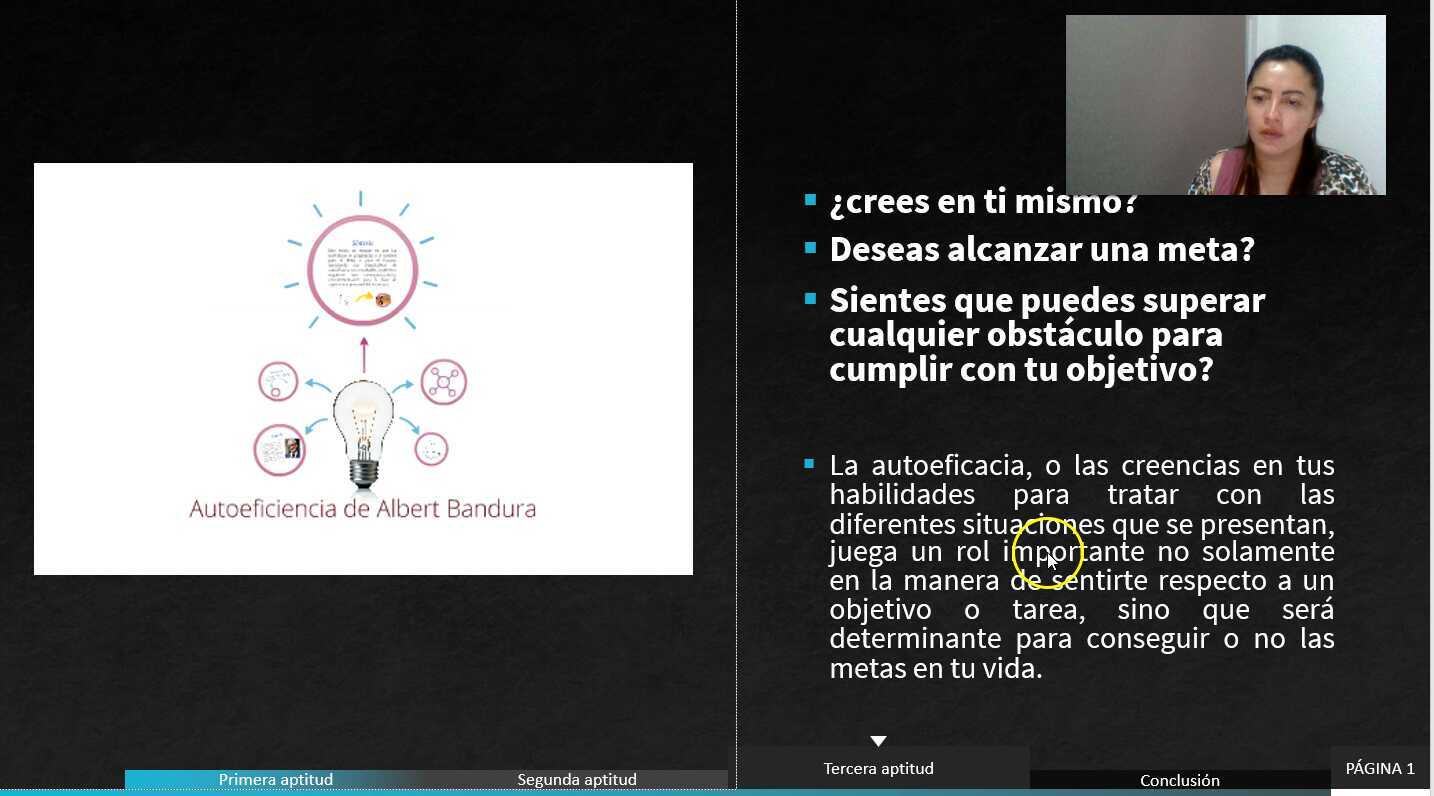Open the Síntesis circle at diagram top

point(362,267)
